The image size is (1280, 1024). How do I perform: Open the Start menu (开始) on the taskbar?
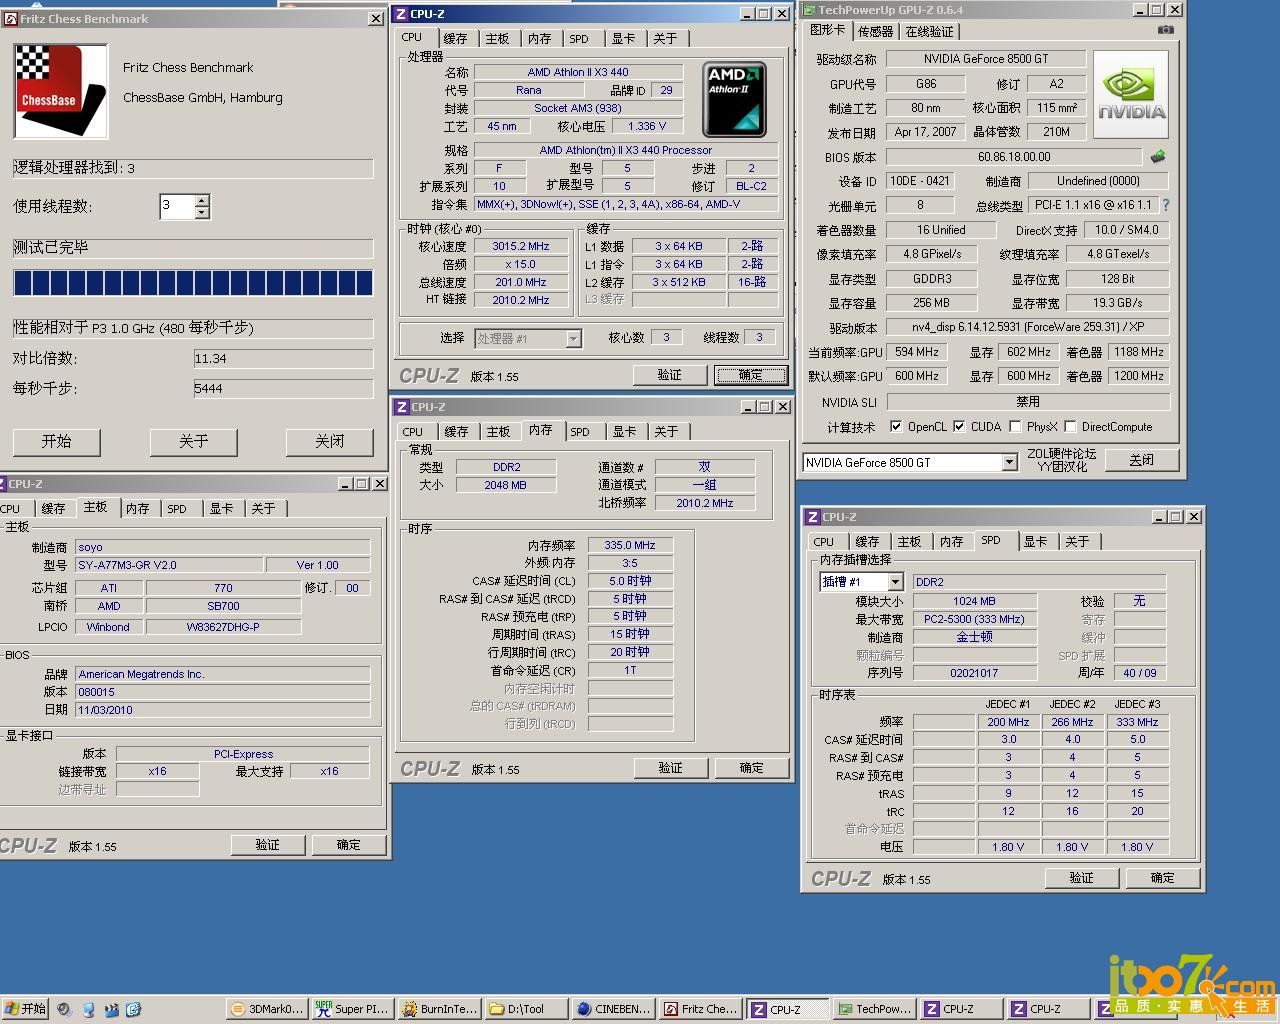[25, 1009]
